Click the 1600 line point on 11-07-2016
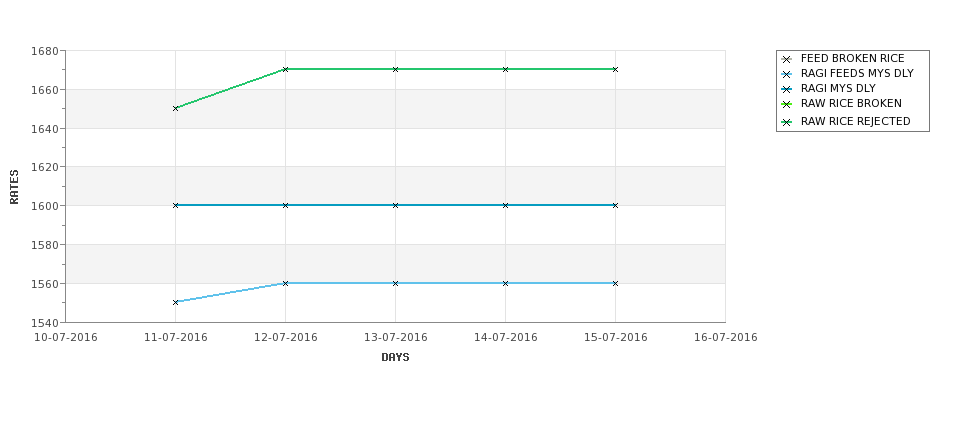Image resolution: width=975 pixels, height=429 pixels. point(175,205)
